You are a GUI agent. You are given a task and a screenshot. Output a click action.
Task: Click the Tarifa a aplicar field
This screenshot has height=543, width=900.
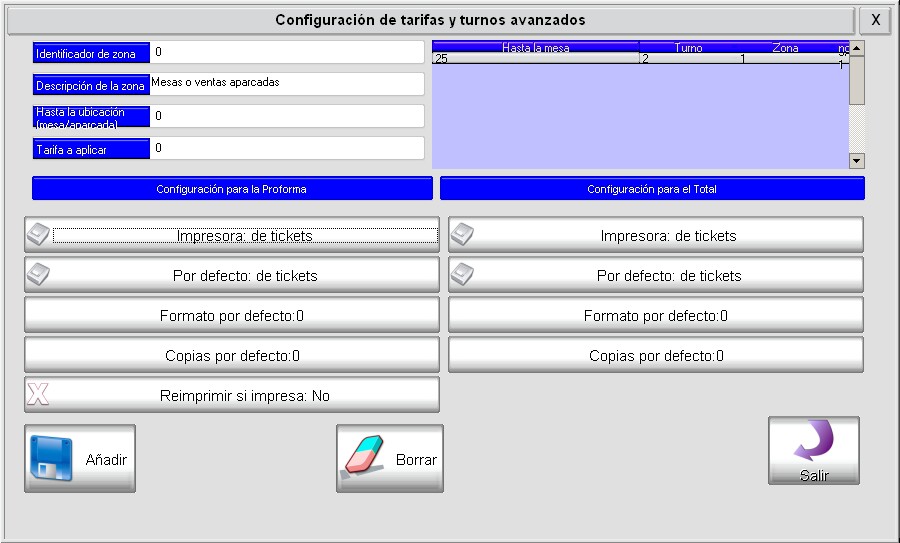(x=287, y=148)
